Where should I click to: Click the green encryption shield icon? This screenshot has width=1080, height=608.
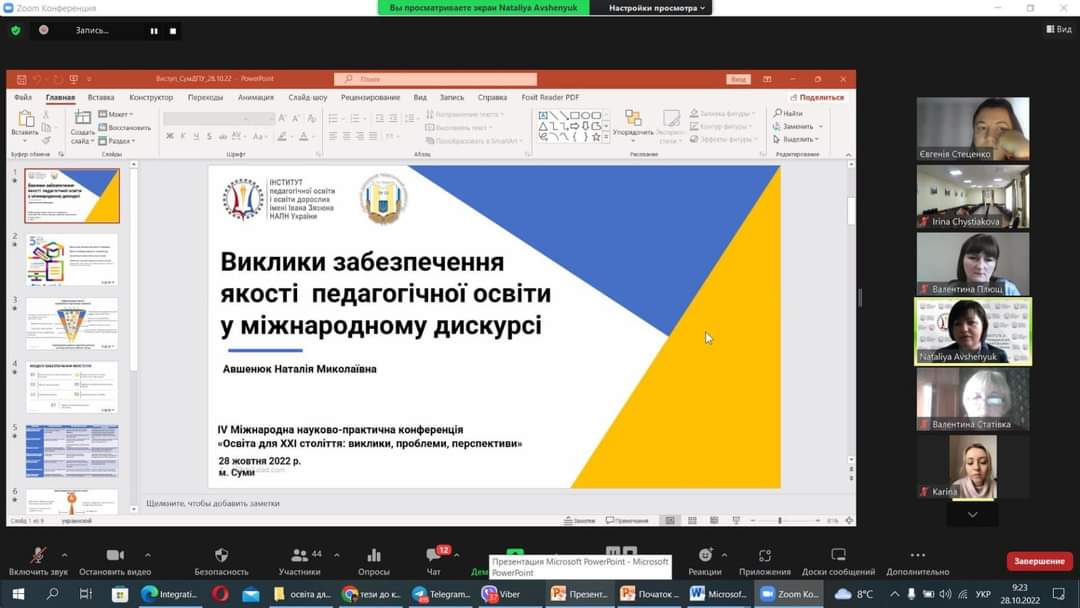point(16,30)
